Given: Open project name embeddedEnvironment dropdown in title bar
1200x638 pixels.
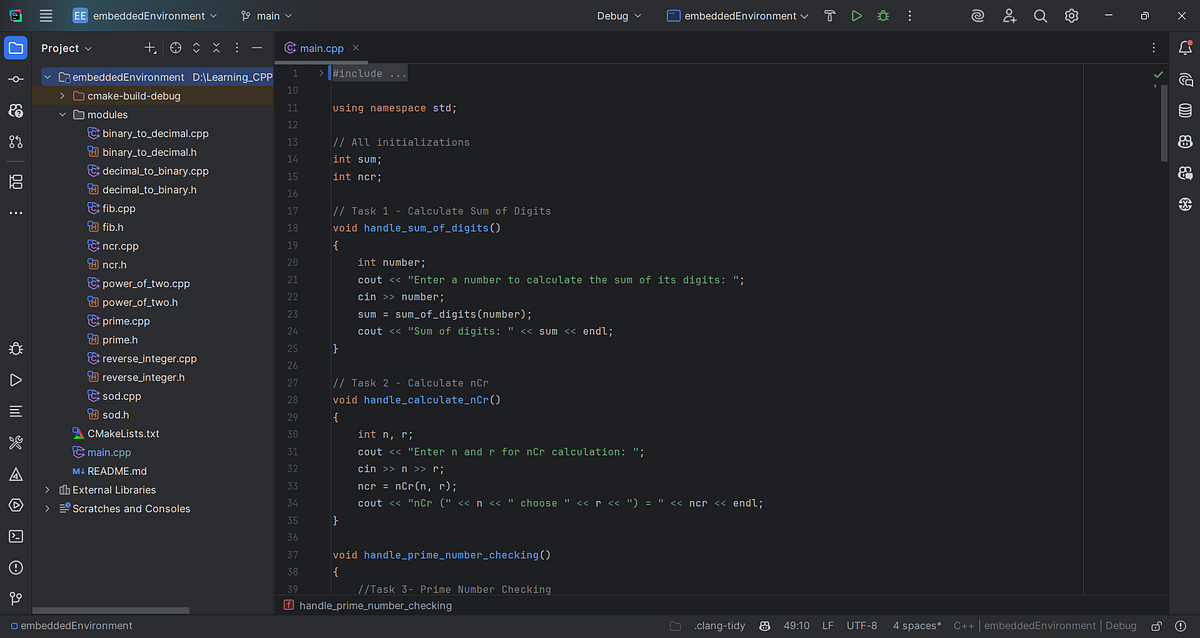Looking at the screenshot, I should [x=145, y=16].
